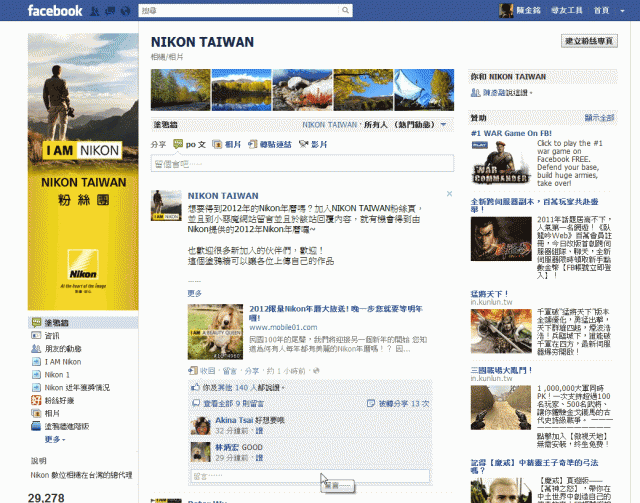Click the facebook logo
This screenshot has height=503, width=640.
(55, 11)
